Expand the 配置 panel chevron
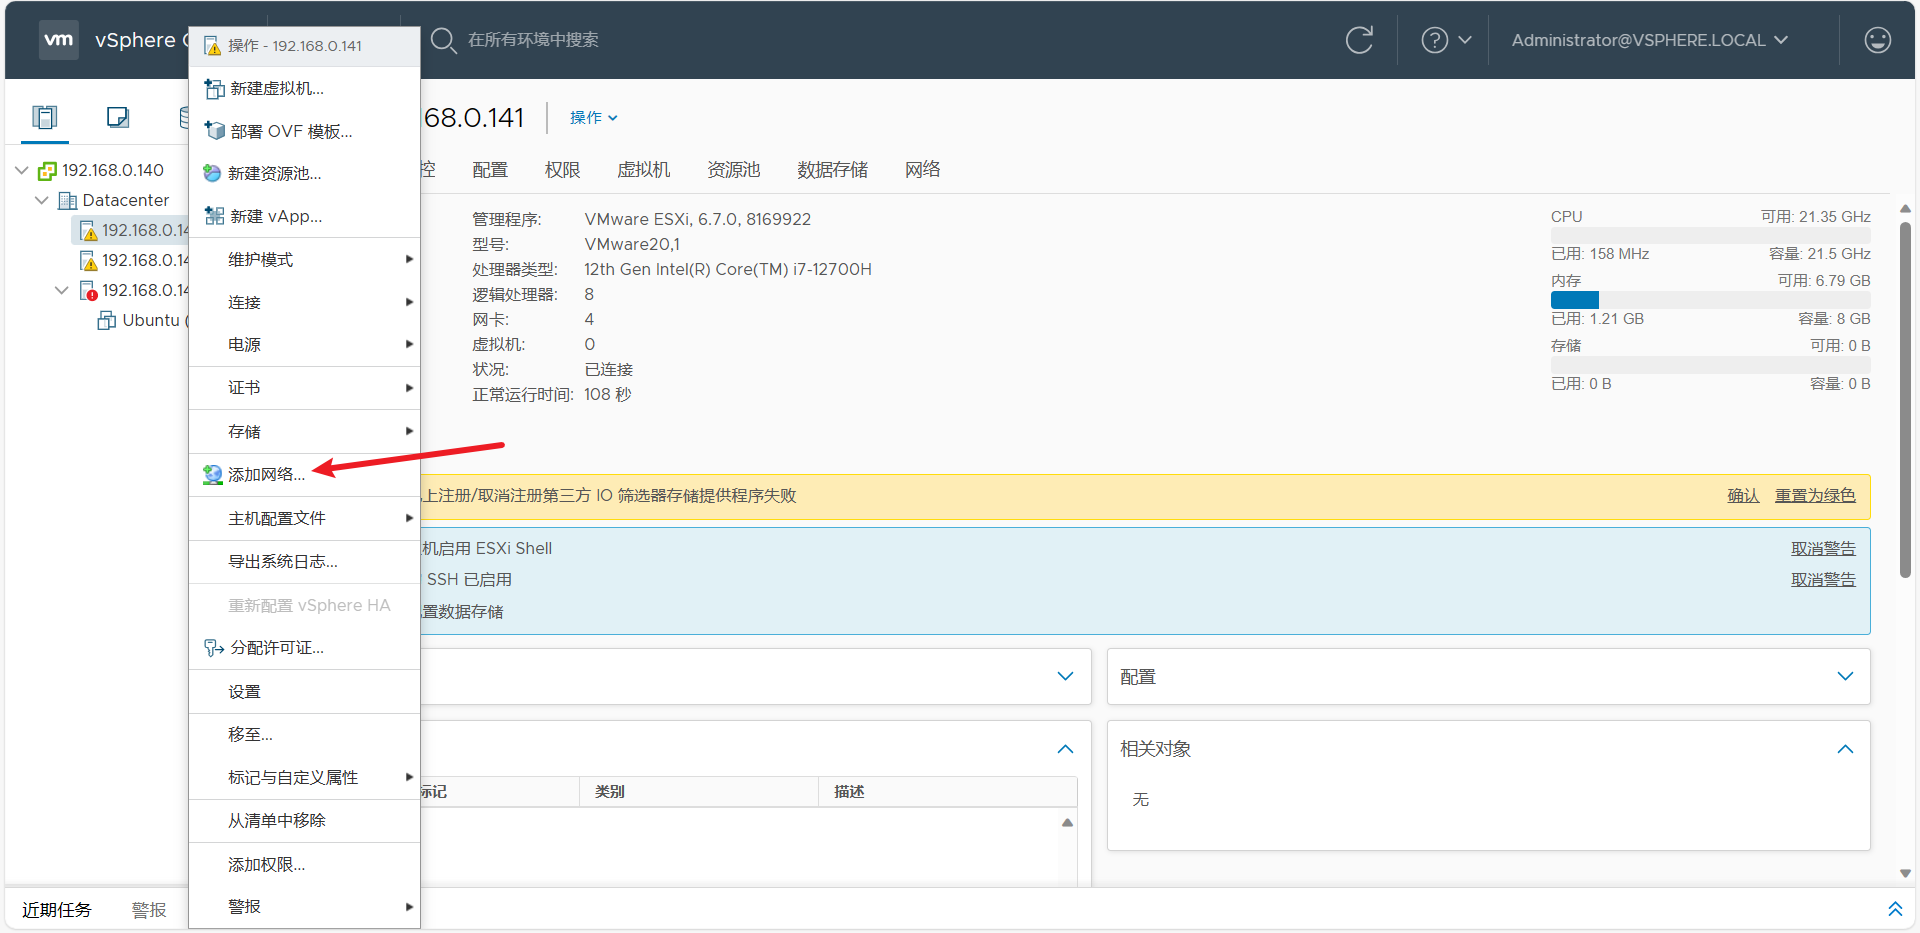 click(x=1845, y=677)
